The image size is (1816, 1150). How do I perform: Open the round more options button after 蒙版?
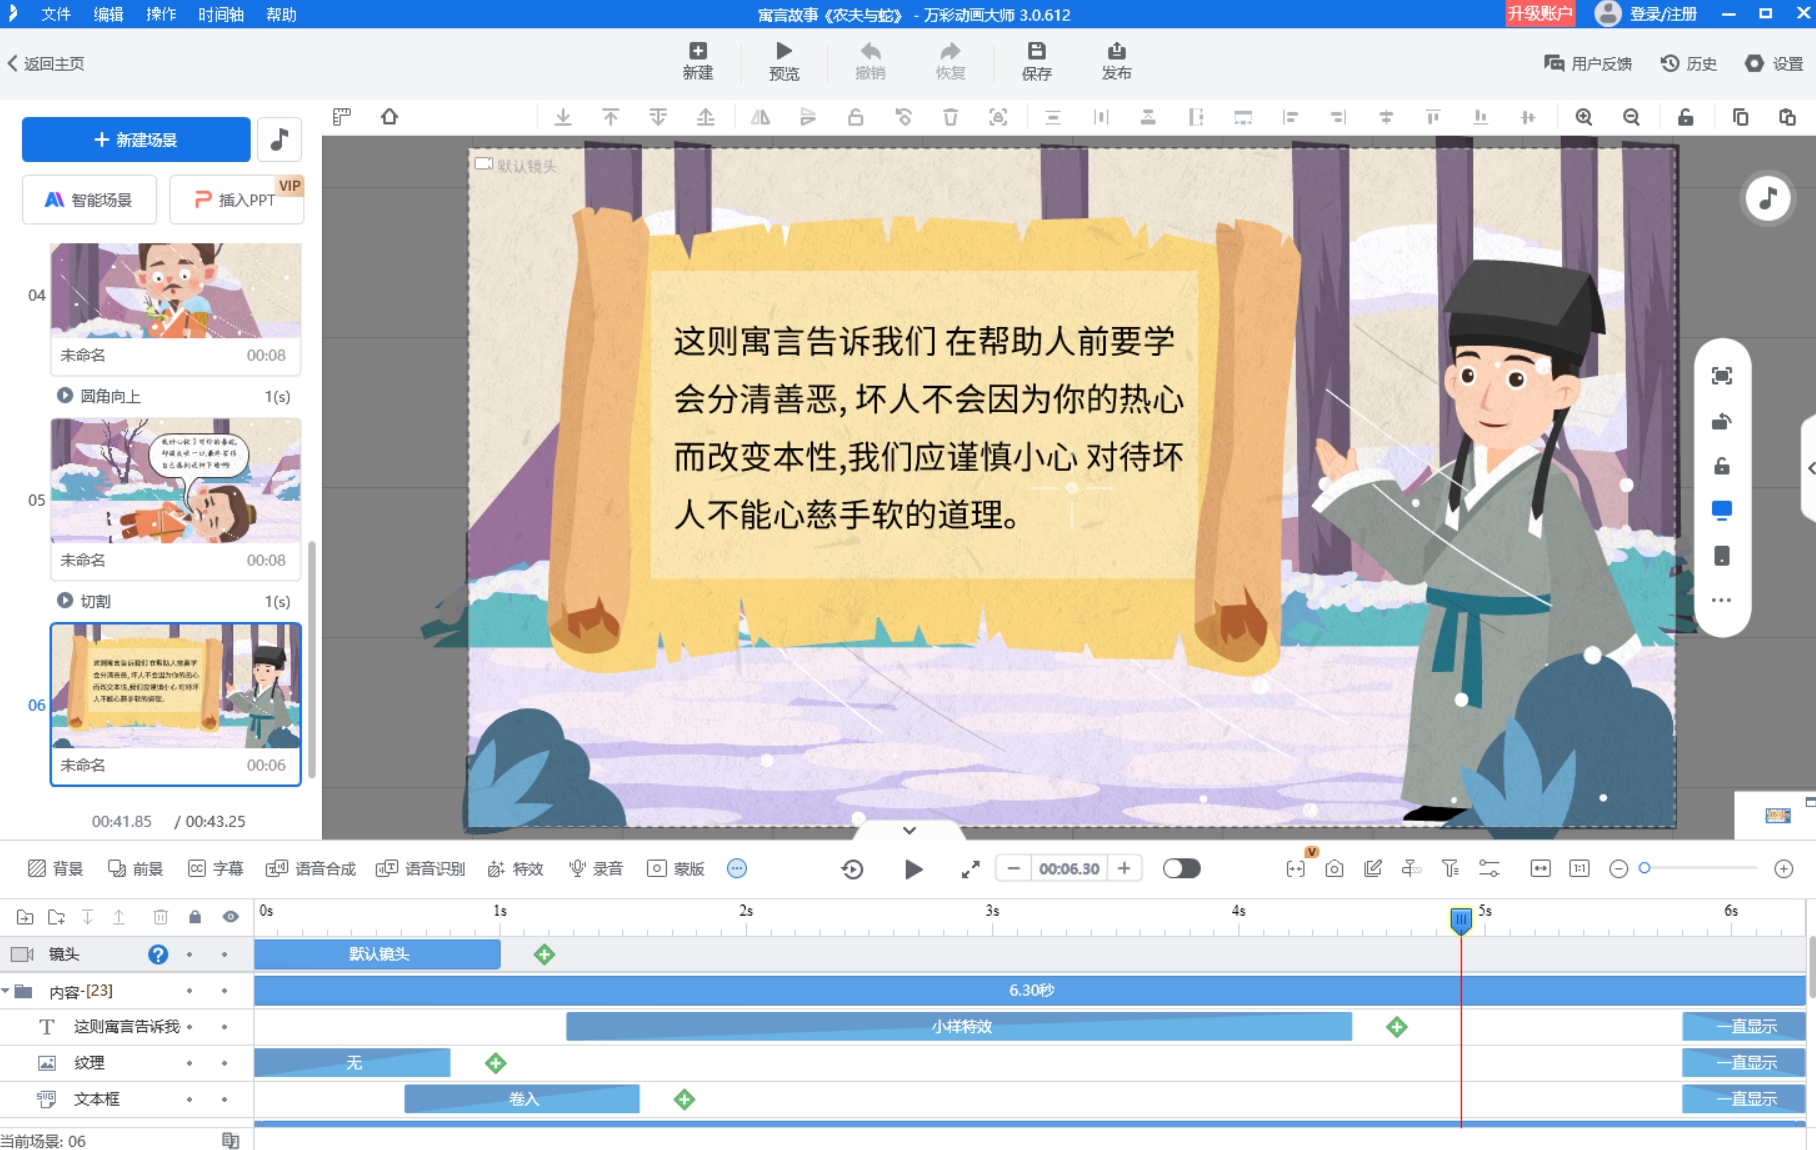pyautogui.click(x=737, y=868)
